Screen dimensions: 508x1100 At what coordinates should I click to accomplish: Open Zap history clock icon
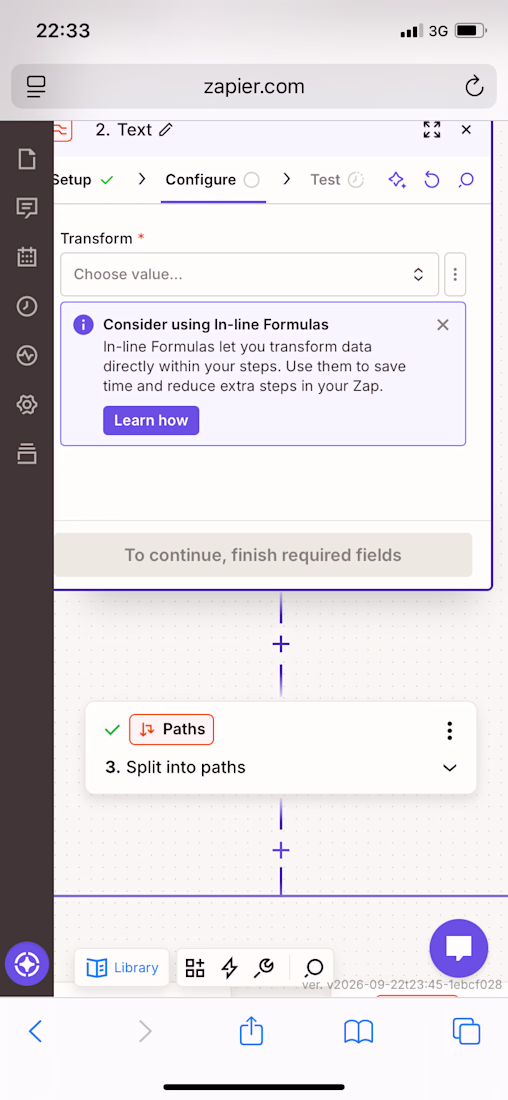tap(27, 306)
